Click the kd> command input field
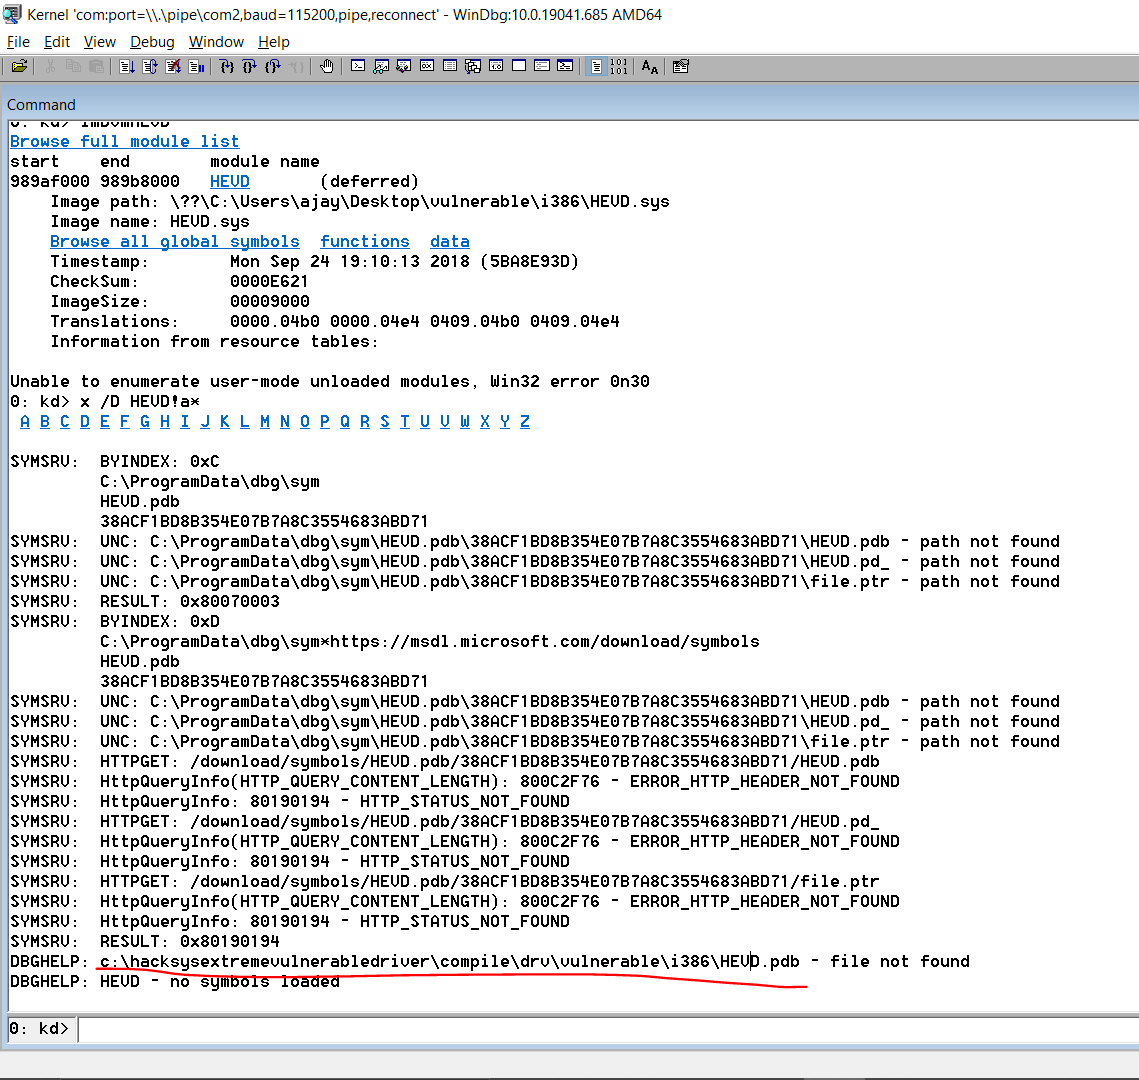 608,1029
